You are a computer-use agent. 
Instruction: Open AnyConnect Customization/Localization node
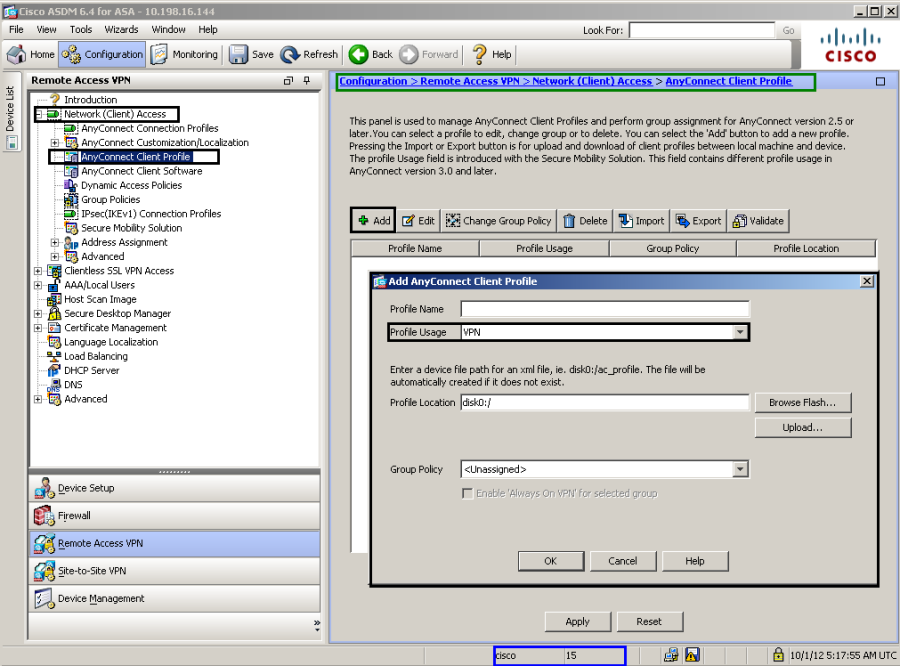165,142
